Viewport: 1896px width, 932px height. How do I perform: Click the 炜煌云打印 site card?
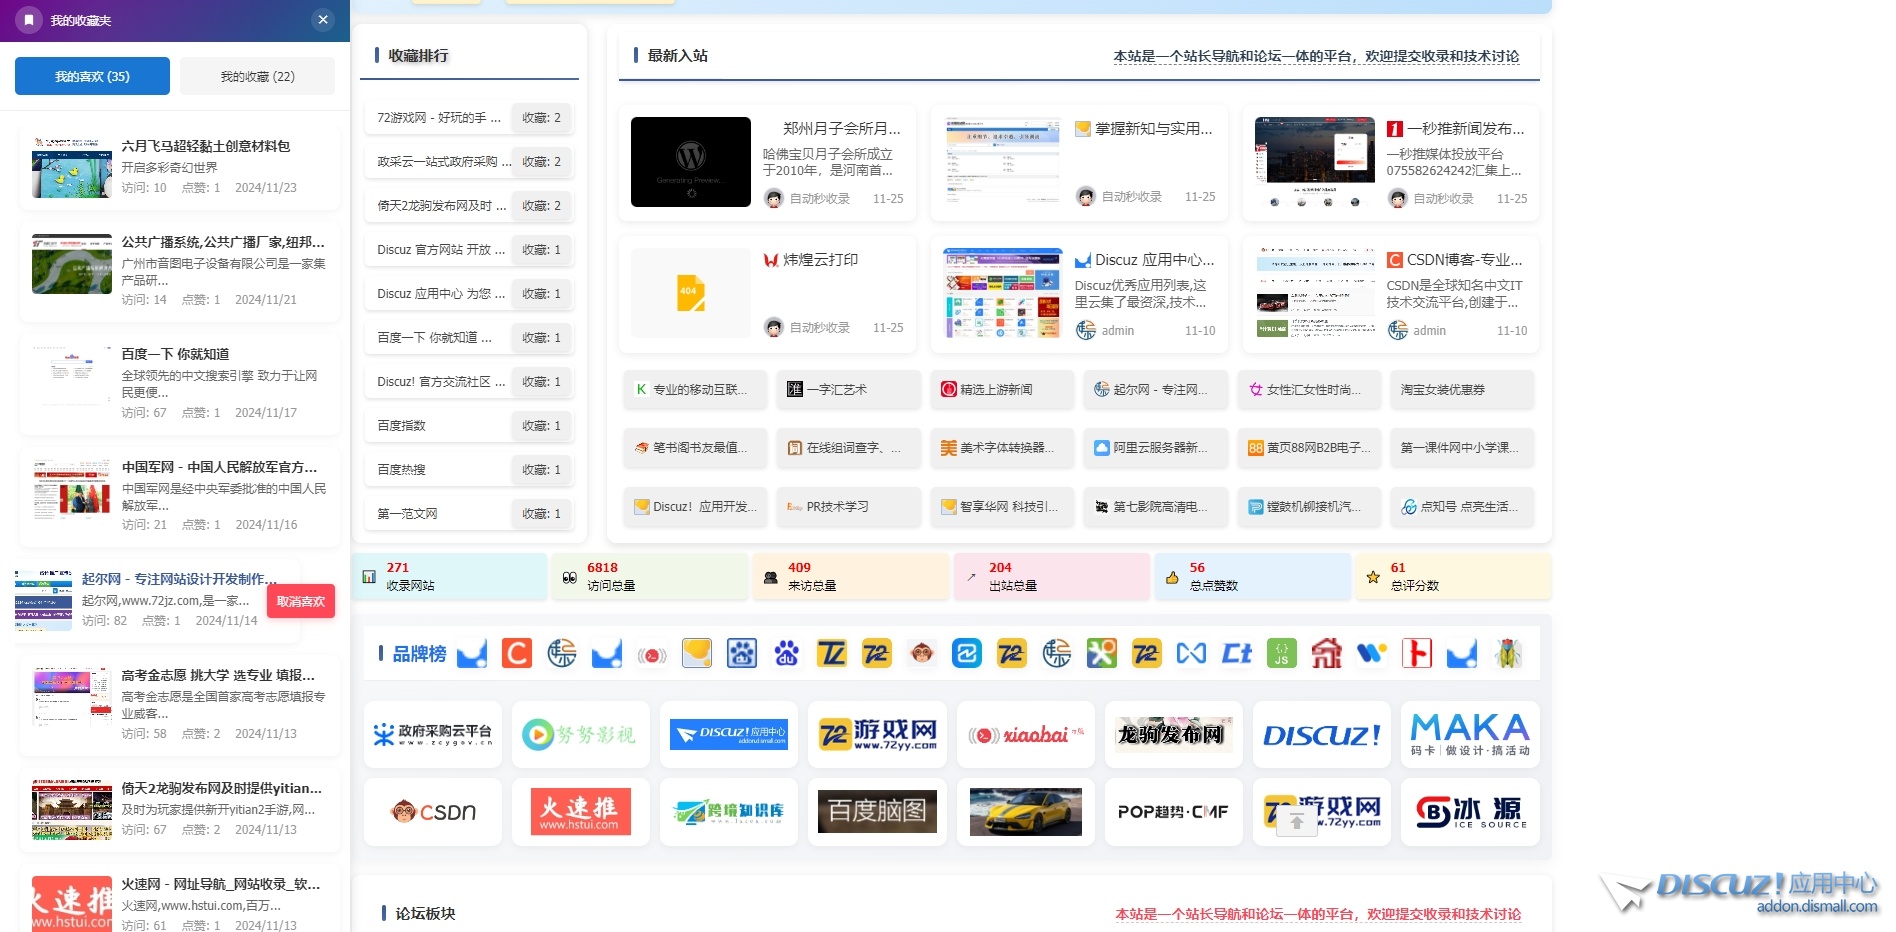(x=767, y=294)
